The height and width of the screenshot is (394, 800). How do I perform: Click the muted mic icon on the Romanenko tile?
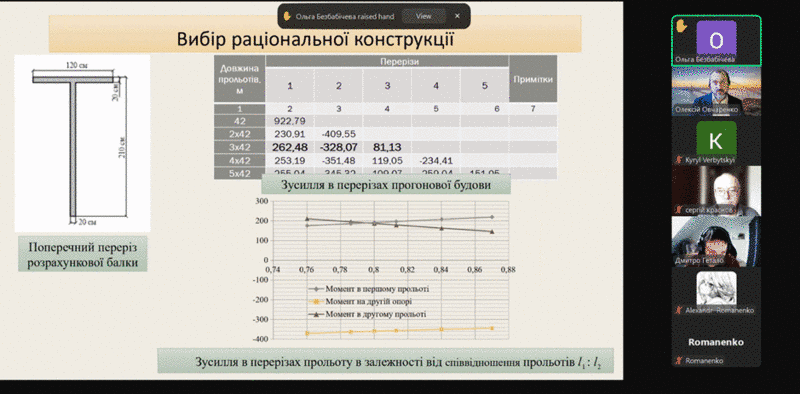[679, 360]
